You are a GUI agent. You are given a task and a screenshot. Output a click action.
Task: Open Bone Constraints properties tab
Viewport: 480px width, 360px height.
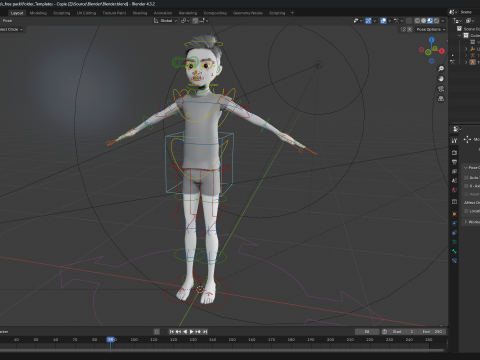(x=454, y=261)
